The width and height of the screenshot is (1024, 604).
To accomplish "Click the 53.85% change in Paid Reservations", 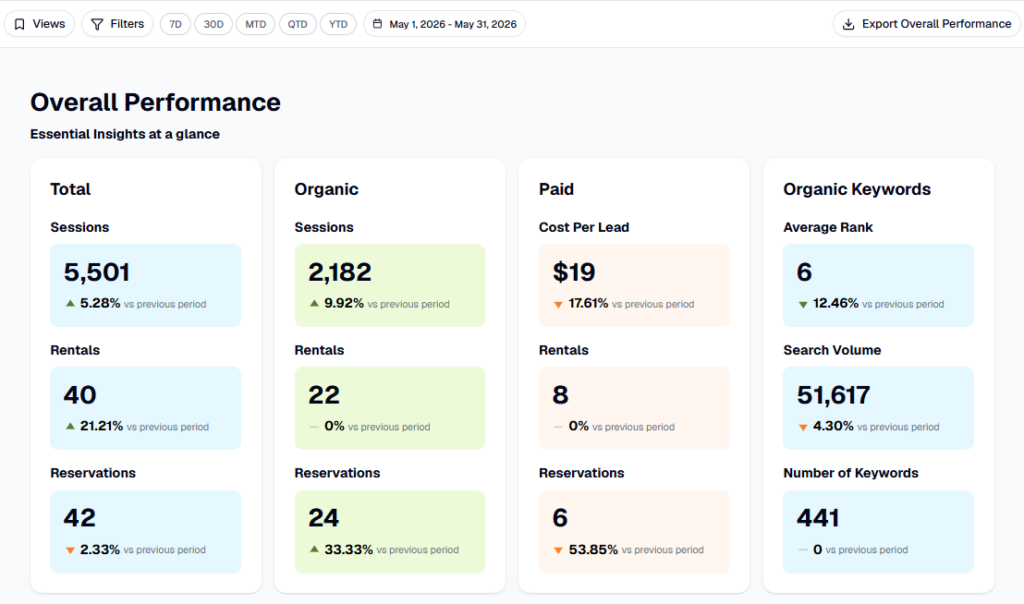I will pos(593,550).
